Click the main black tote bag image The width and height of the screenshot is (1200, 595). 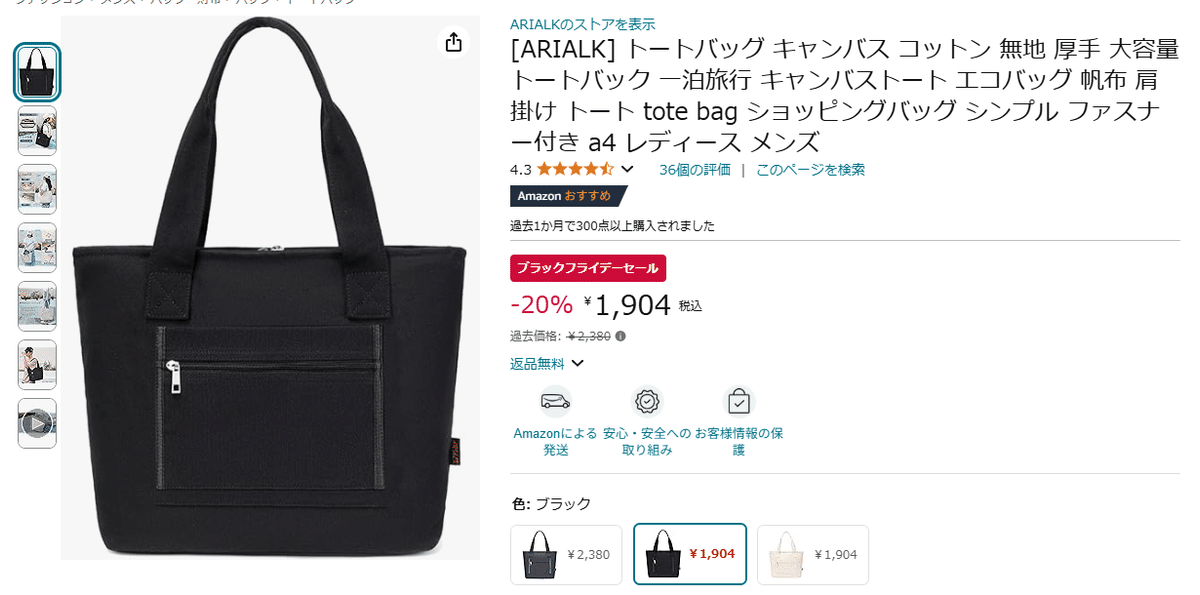270,288
